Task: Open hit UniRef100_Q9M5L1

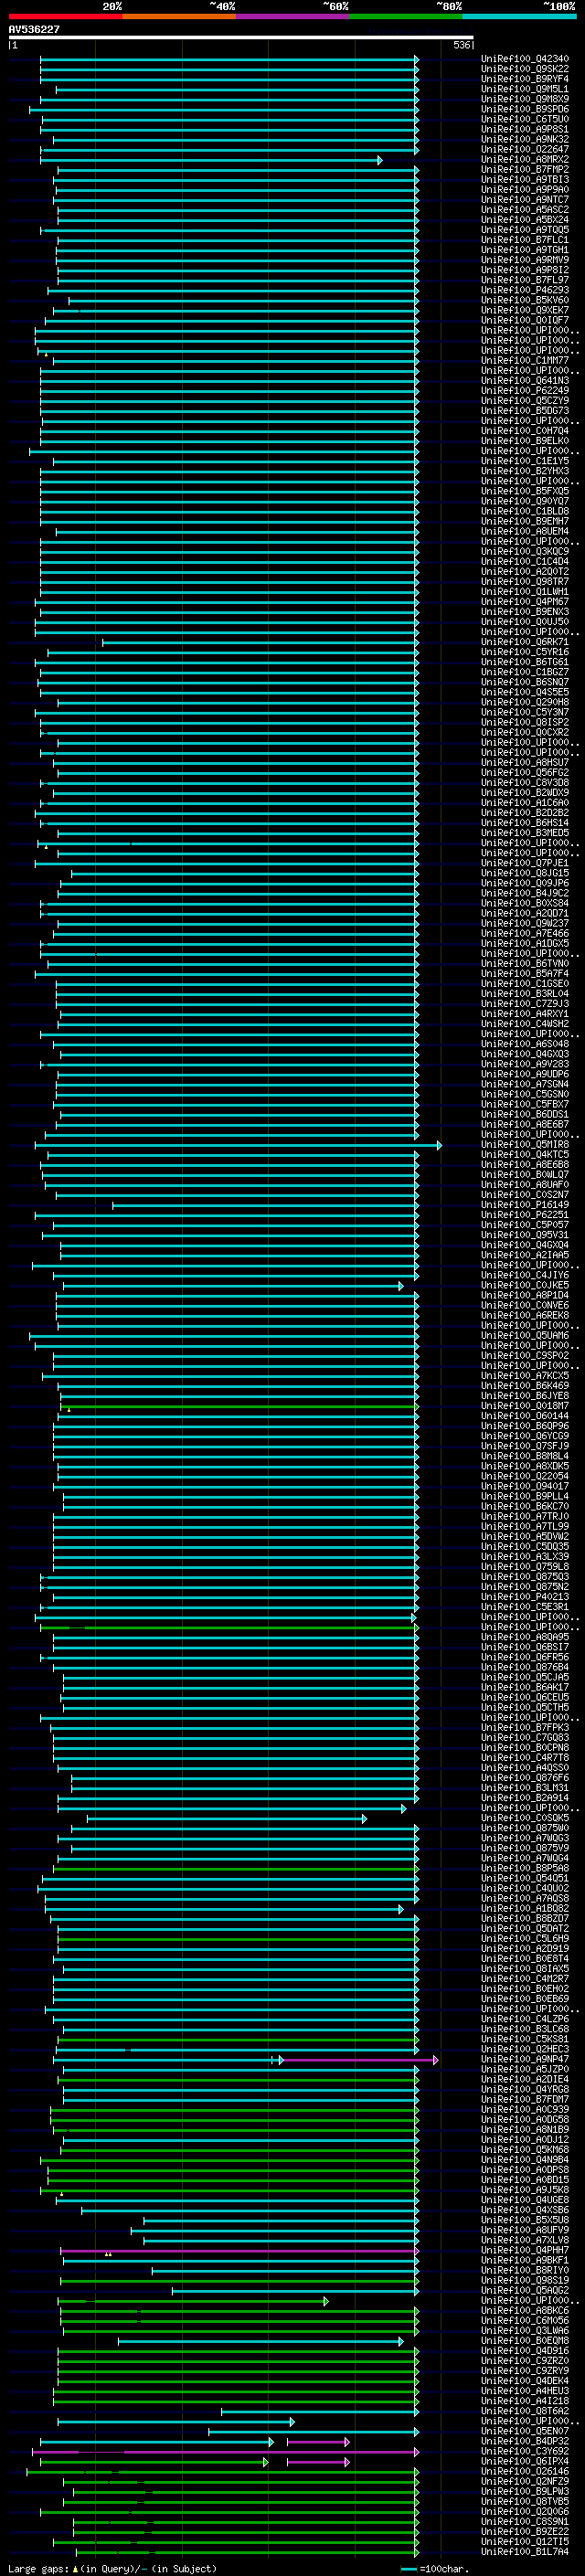Action: [524, 89]
